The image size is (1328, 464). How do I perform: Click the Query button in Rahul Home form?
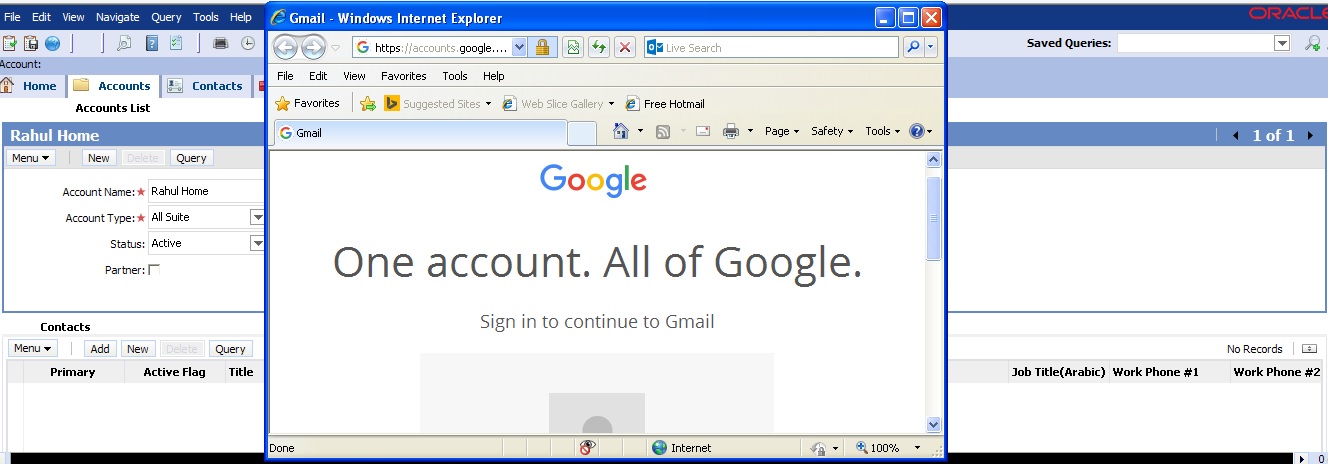click(191, 158)
